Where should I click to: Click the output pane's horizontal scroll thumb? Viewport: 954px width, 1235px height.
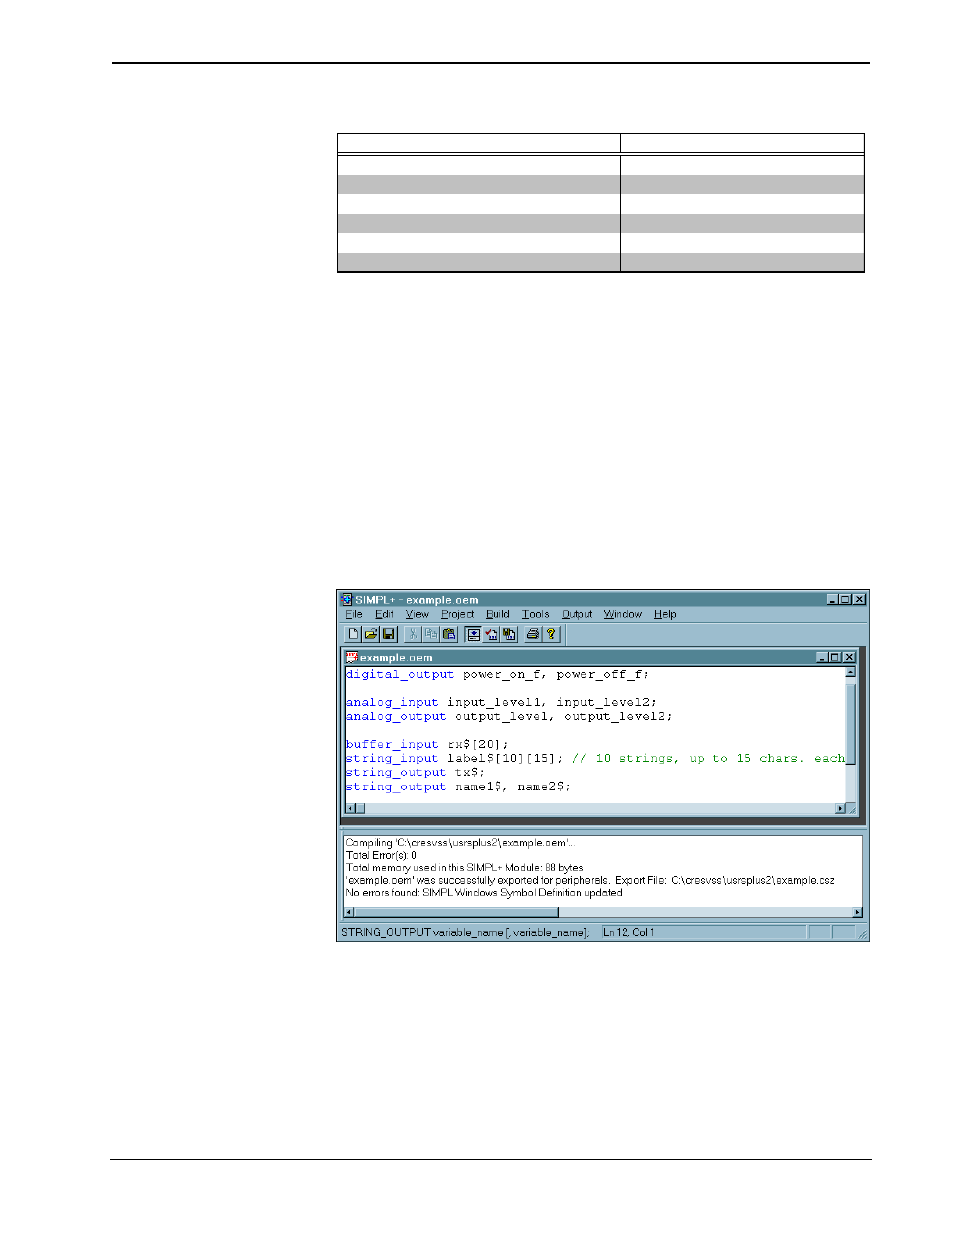coord(457,912)
